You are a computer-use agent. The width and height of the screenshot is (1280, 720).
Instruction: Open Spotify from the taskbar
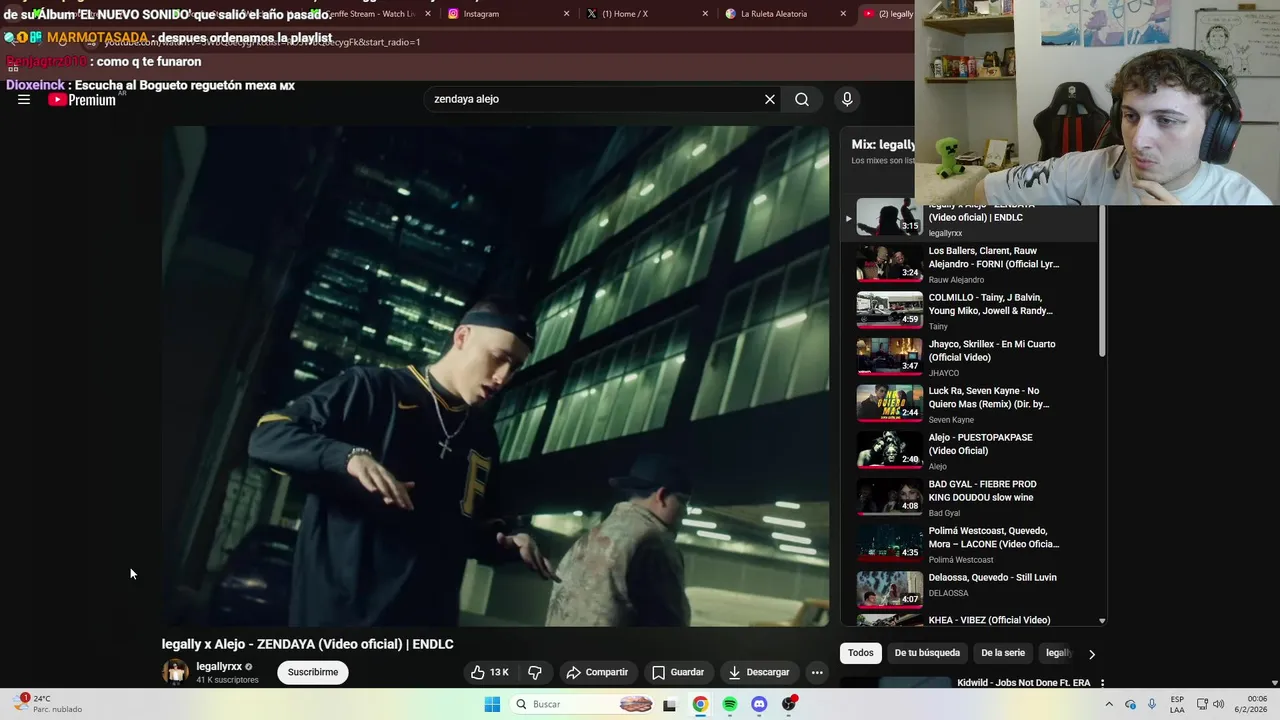[x=730, y=704]
